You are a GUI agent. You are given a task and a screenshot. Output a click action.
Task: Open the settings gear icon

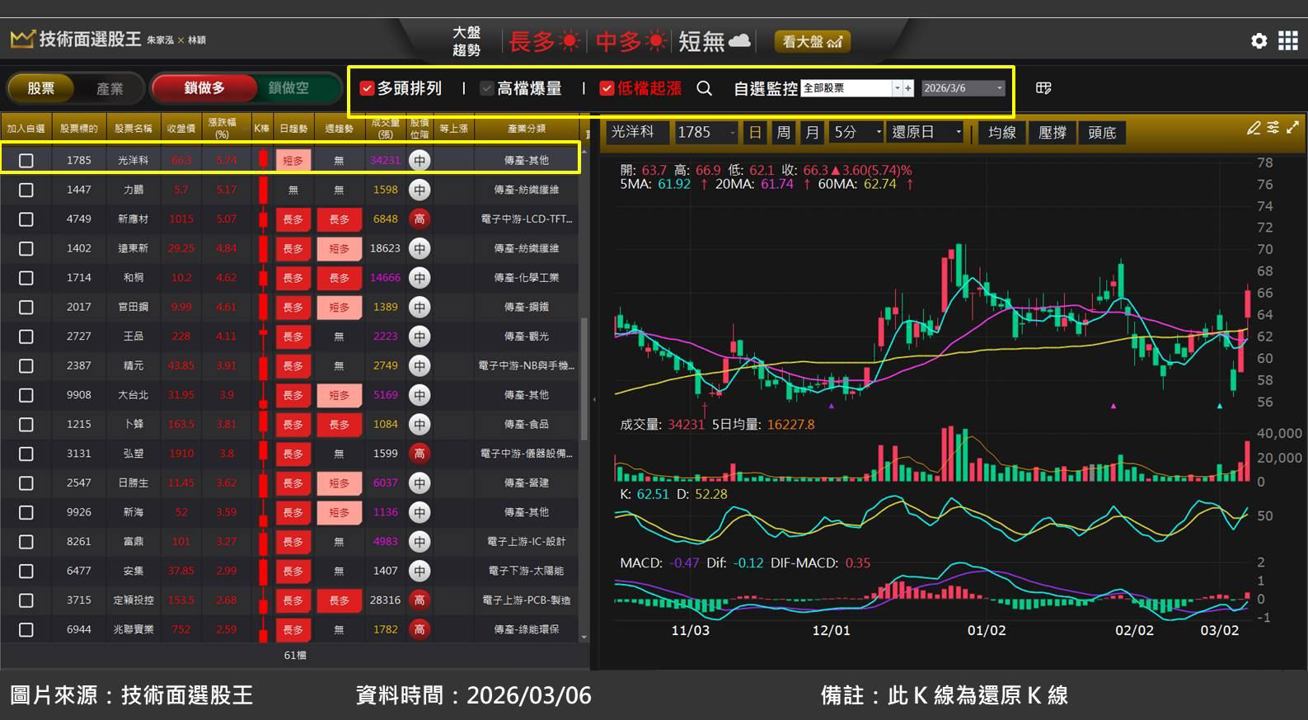pyautogui.click(x=1259, y=41)
